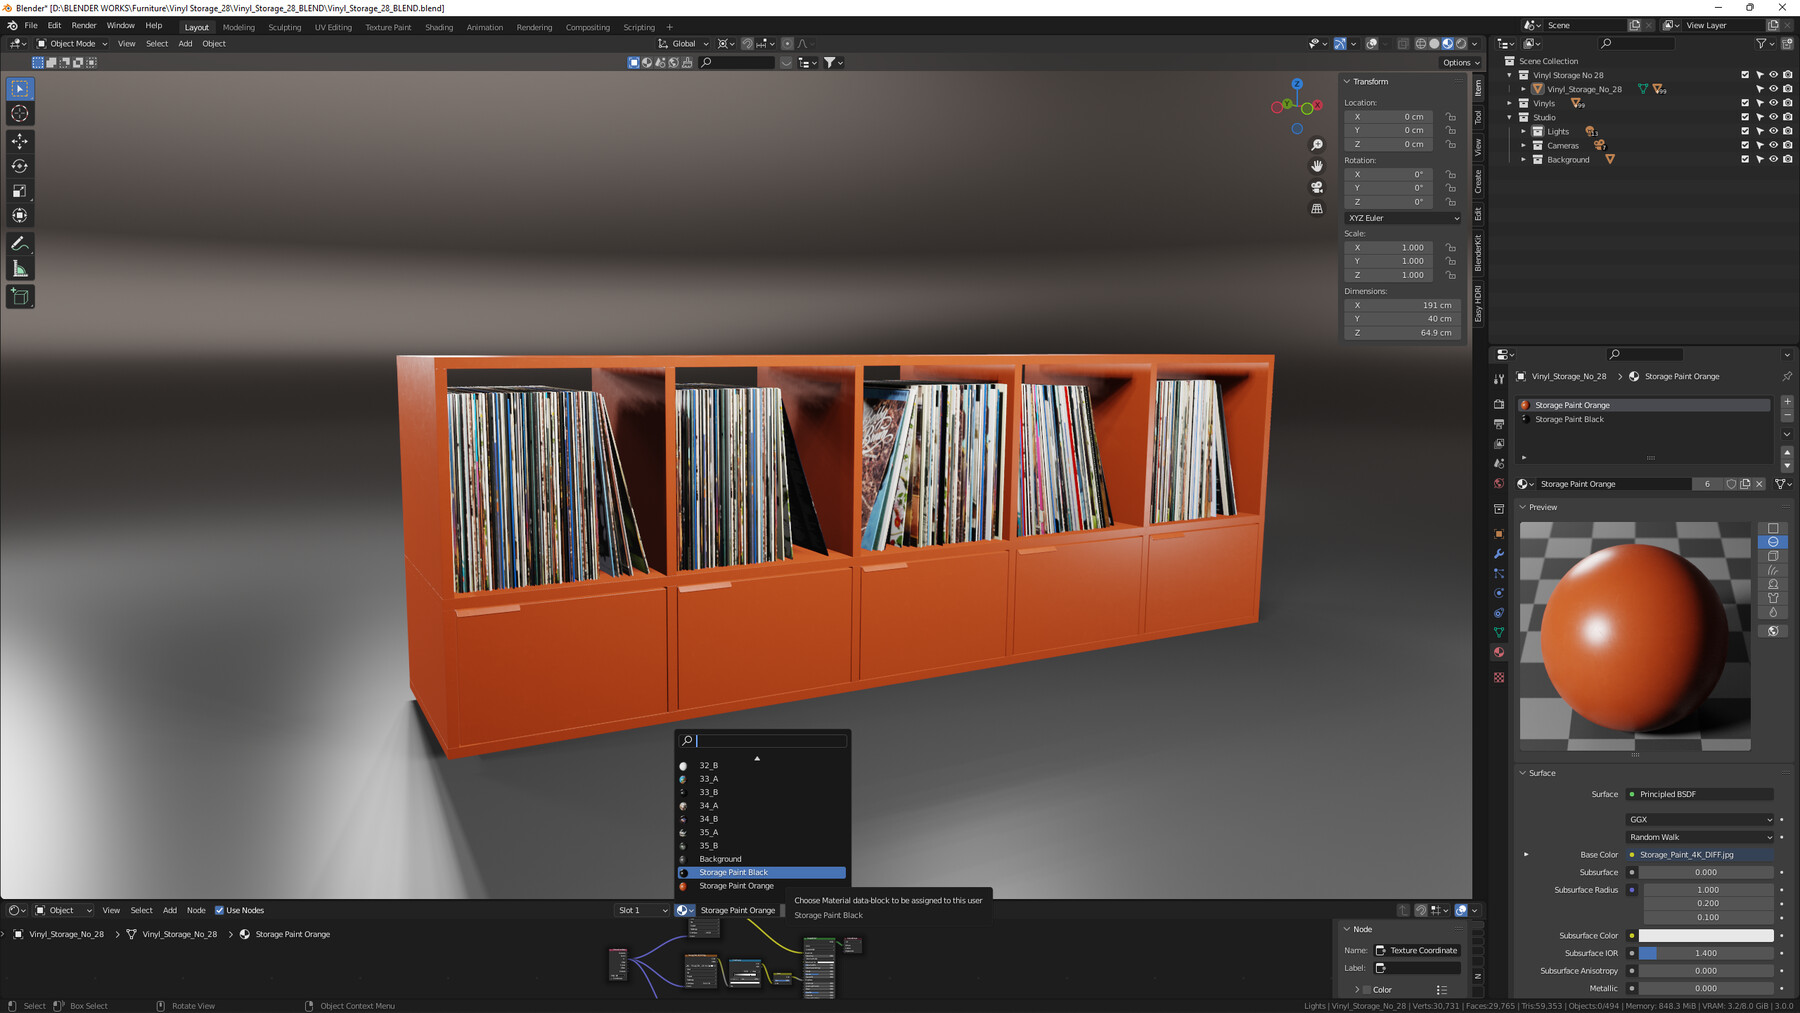The width and height of the screenshot is (1800, 1013).
Task: Click the Principled BSDF surface button
Action: 1700,794
